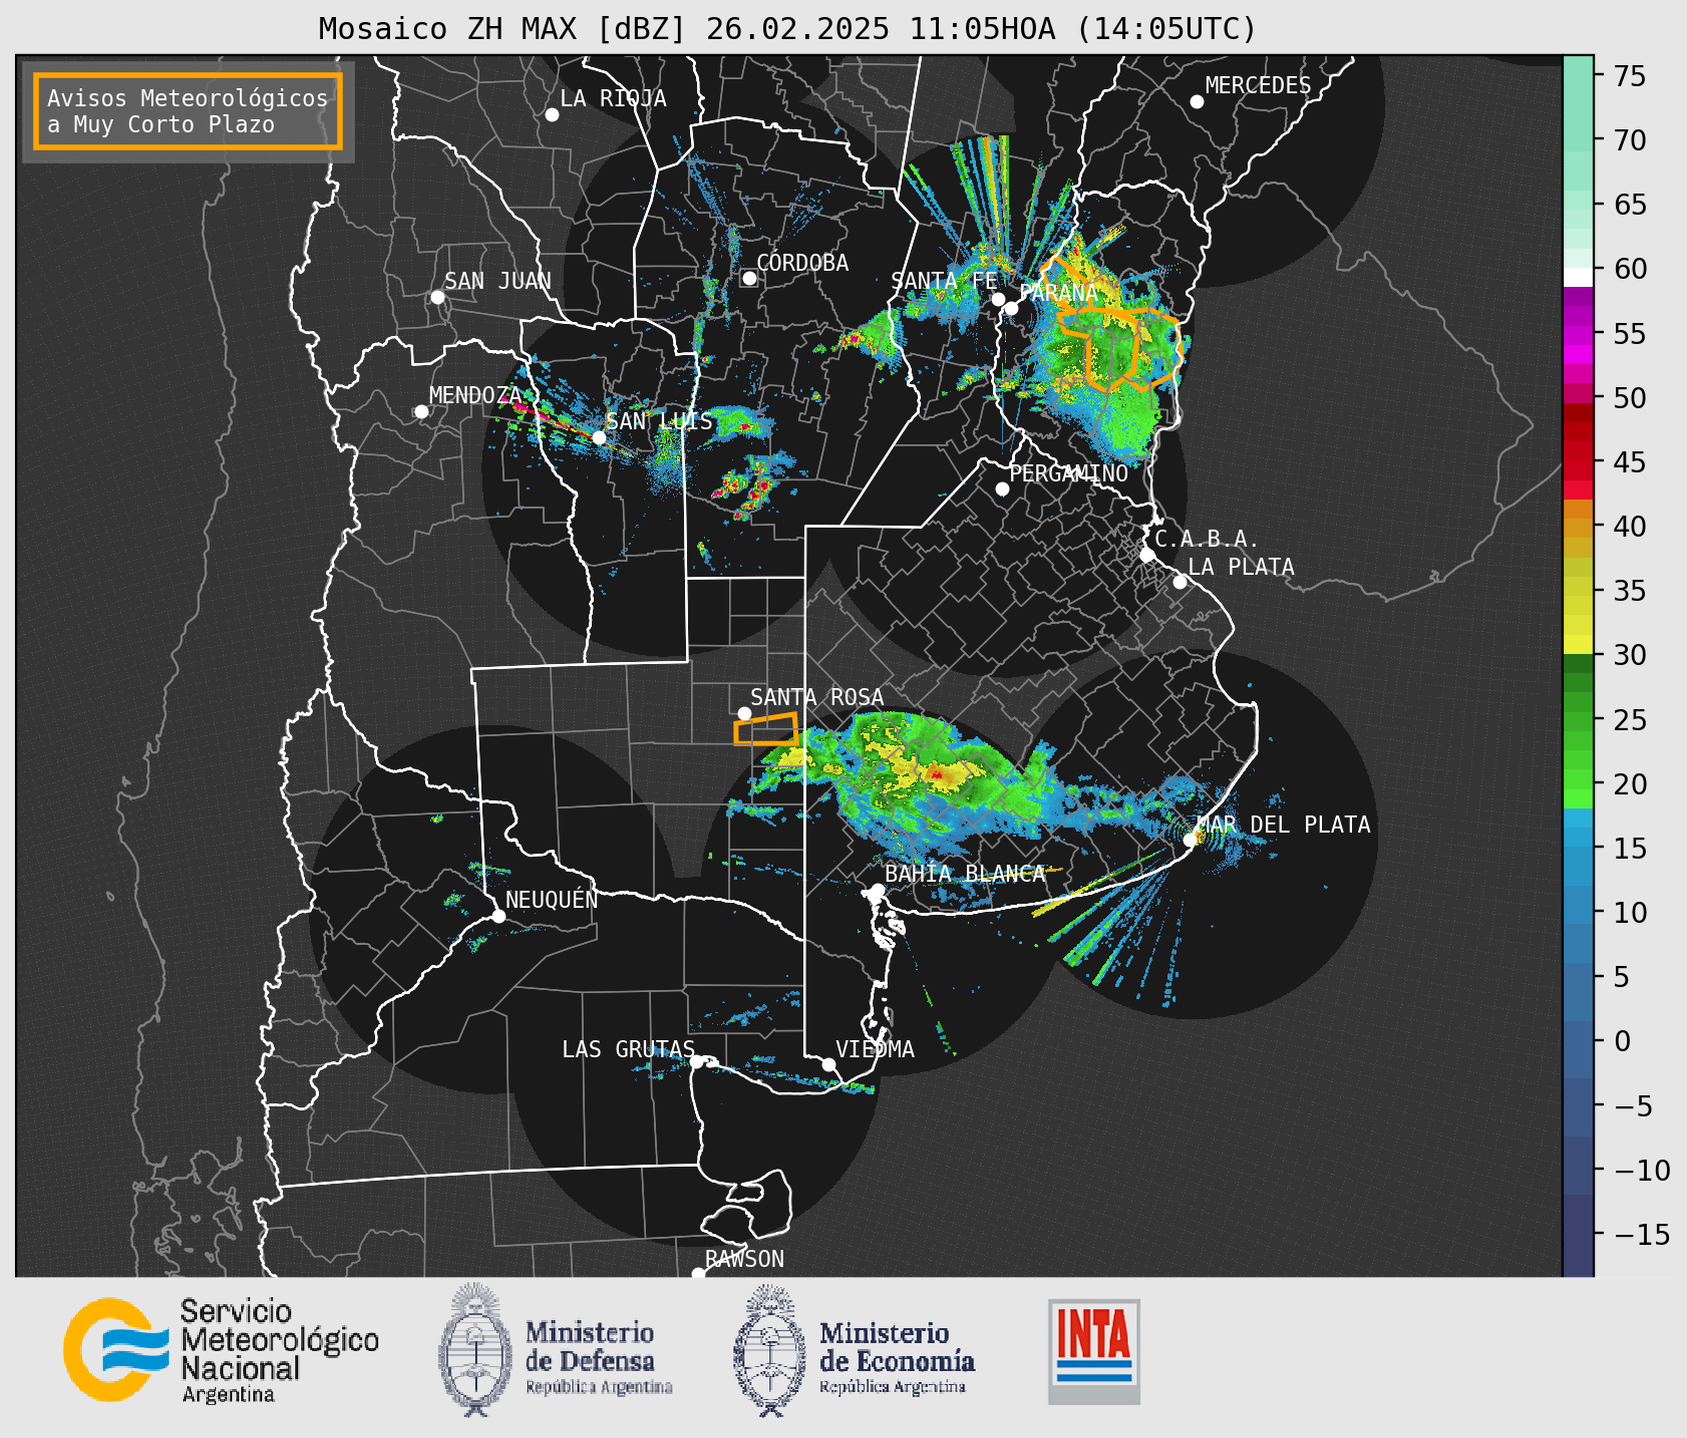Click the MAR DEL PLATA label text
This screenshot has width=1687, height=1438.
tap(1283, 825)
